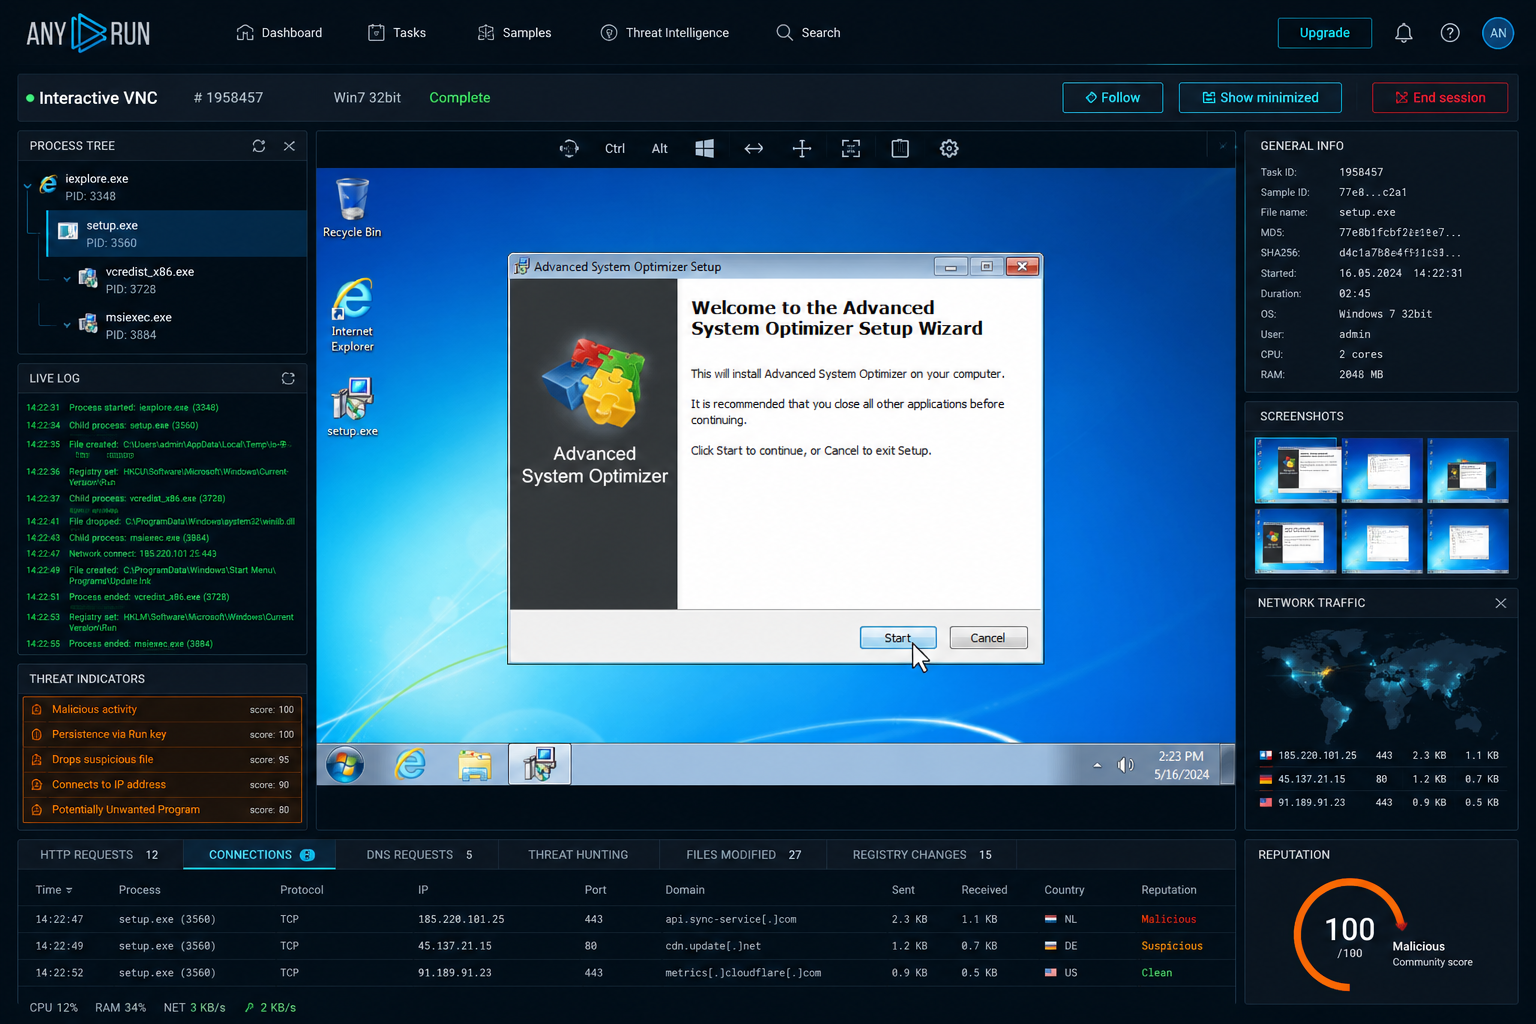Click the Recycle Bin desktop icon
Viewport: 1536px width, 1024px height.
[x=352, y=208]
